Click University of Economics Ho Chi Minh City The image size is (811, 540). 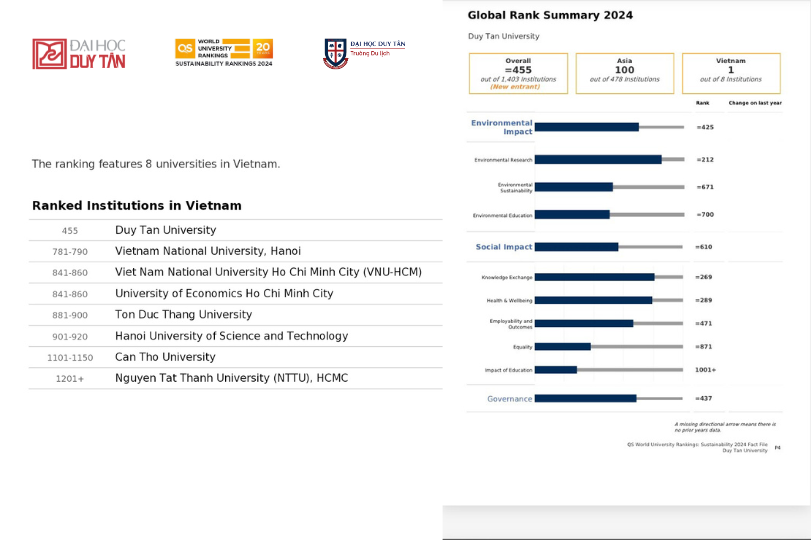[x=224, y=294]
